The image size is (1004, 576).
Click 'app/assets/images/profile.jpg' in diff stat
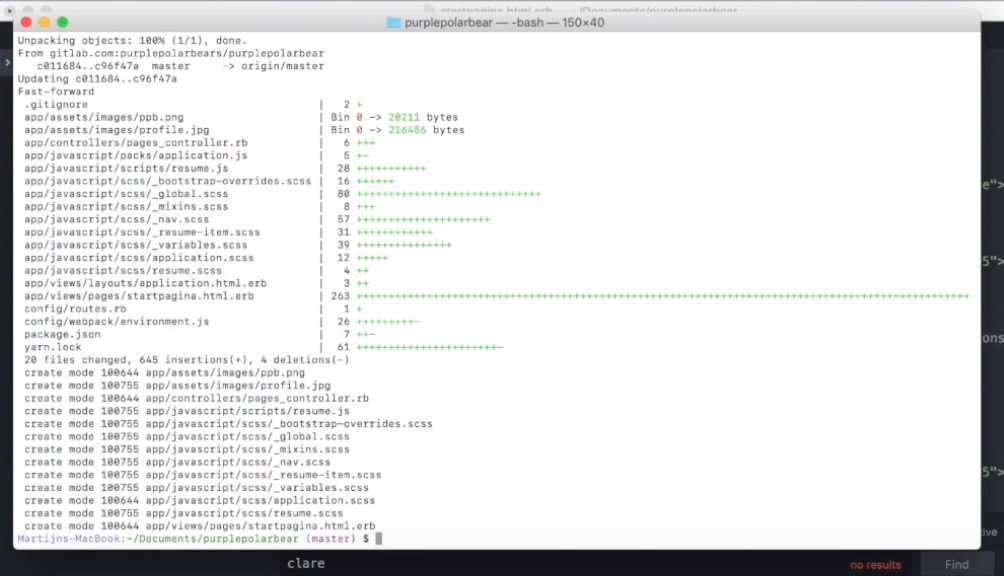tap(117, 130)
